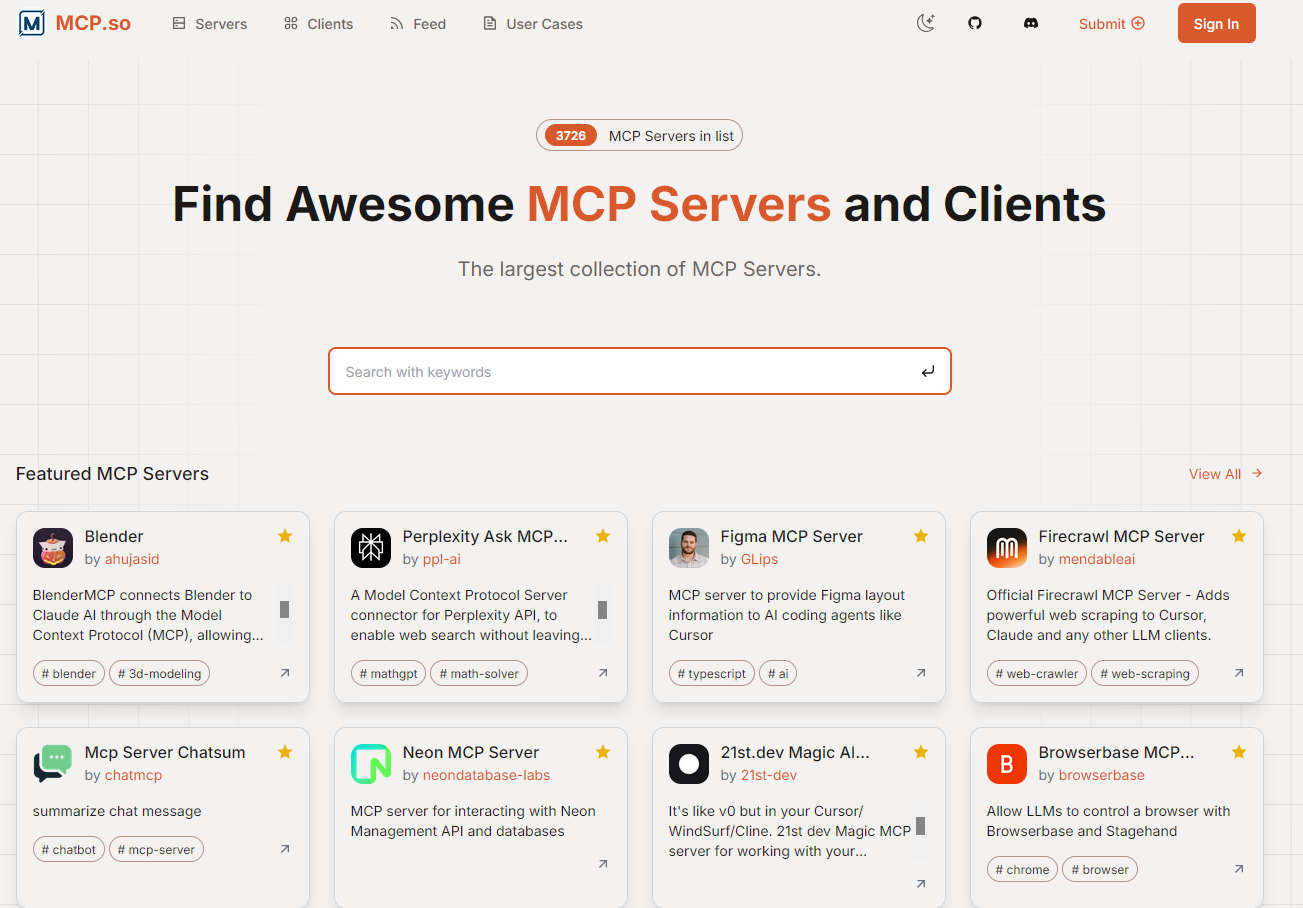Image resolution: width=1303 pixels, height=908 pixels.
Task: Open author link 21st-dev
Action: click(x=768, y=775)
